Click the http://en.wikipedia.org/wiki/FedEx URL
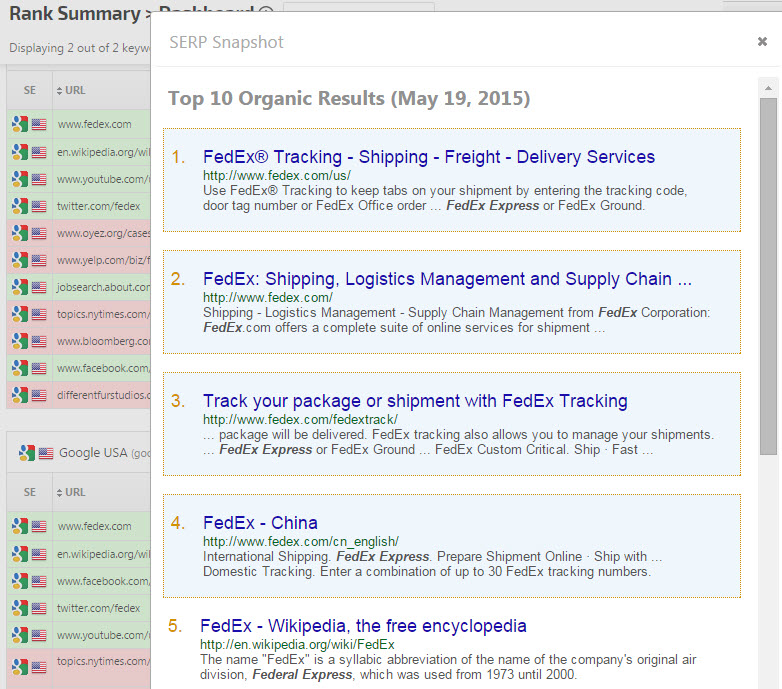The height and width of the screenshot is (689, 782). pyautogui.click(x=297, y=644)
